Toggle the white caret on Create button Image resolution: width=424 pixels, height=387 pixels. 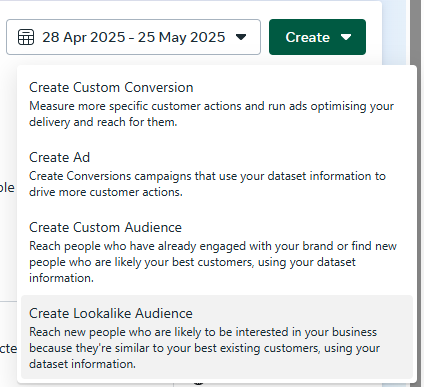pyautogui.click(x=346, y=37)
